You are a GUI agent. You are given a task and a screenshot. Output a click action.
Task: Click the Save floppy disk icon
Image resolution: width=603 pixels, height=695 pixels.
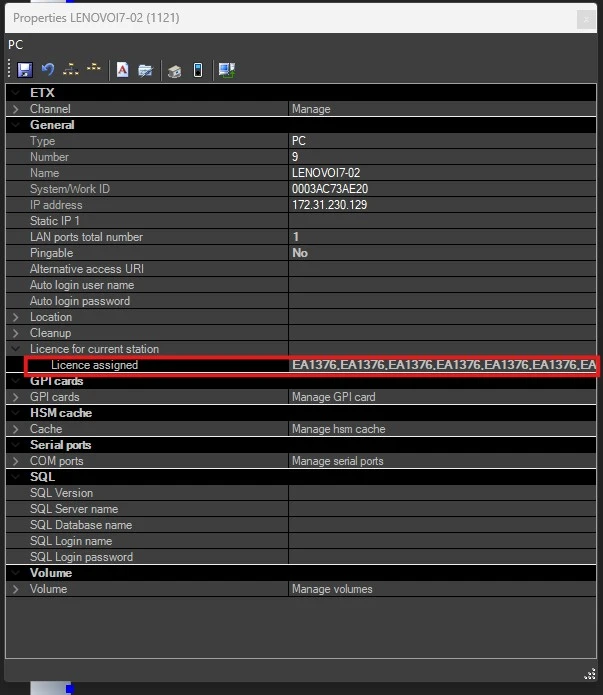(x=24, y=70)
